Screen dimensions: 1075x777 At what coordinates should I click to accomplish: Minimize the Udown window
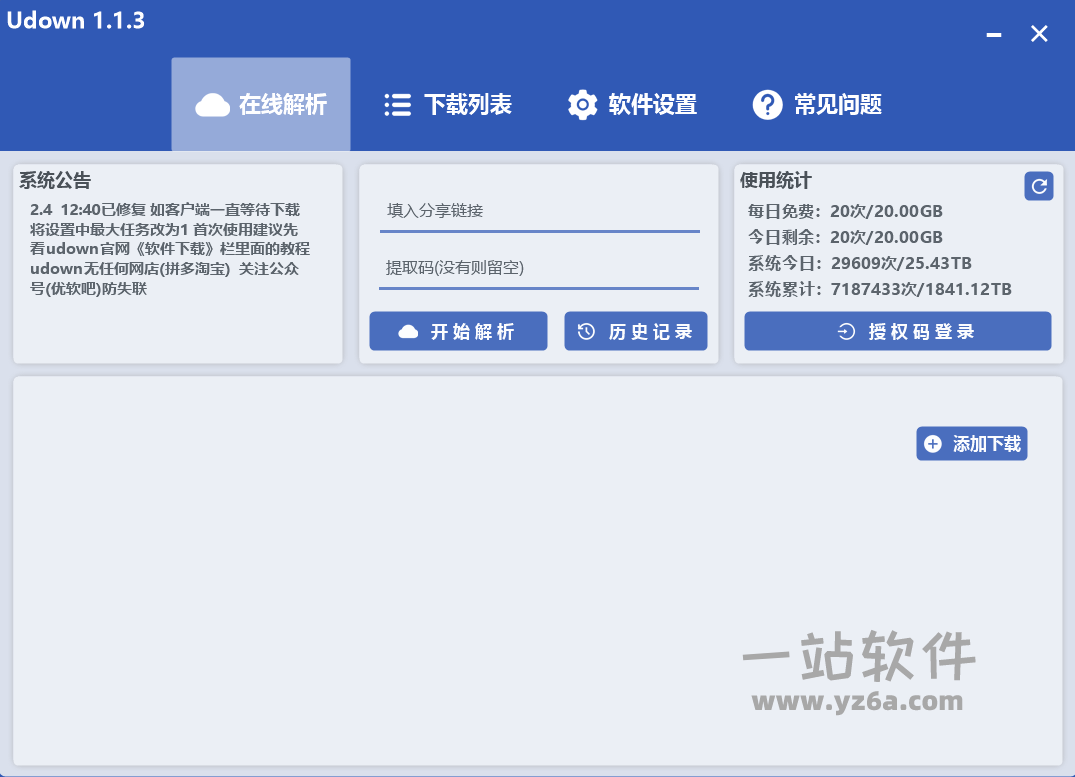tap(994, 34)
